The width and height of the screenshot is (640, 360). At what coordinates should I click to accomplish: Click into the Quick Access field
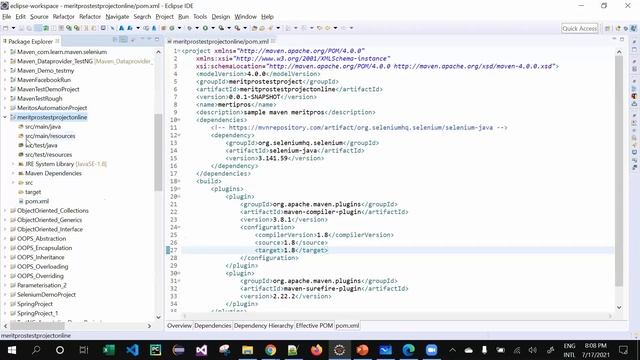580,28
